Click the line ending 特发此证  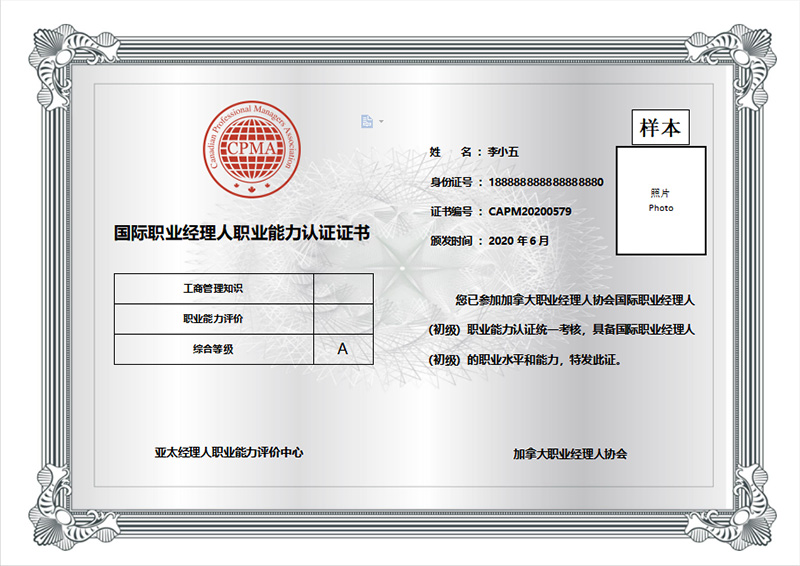(526, 360)
